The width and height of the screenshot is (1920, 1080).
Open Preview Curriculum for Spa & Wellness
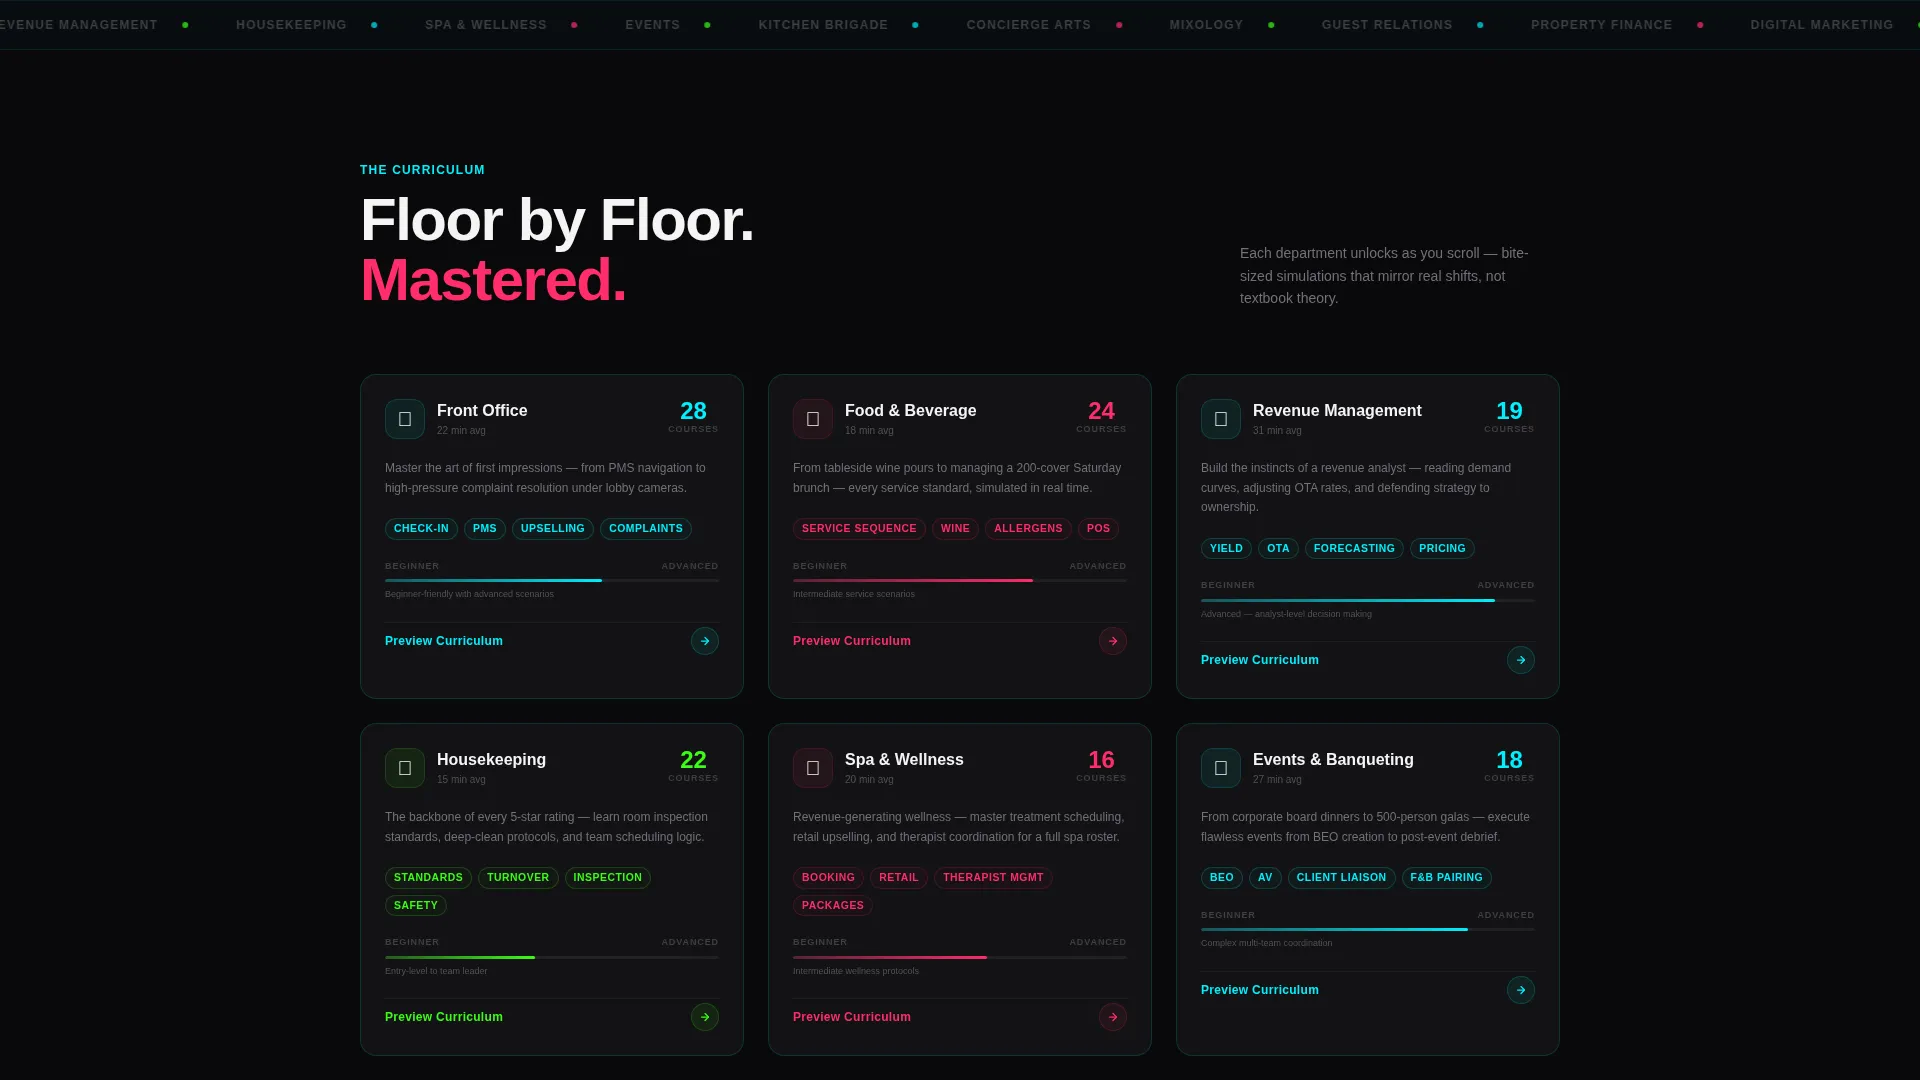click(852, 1017)
